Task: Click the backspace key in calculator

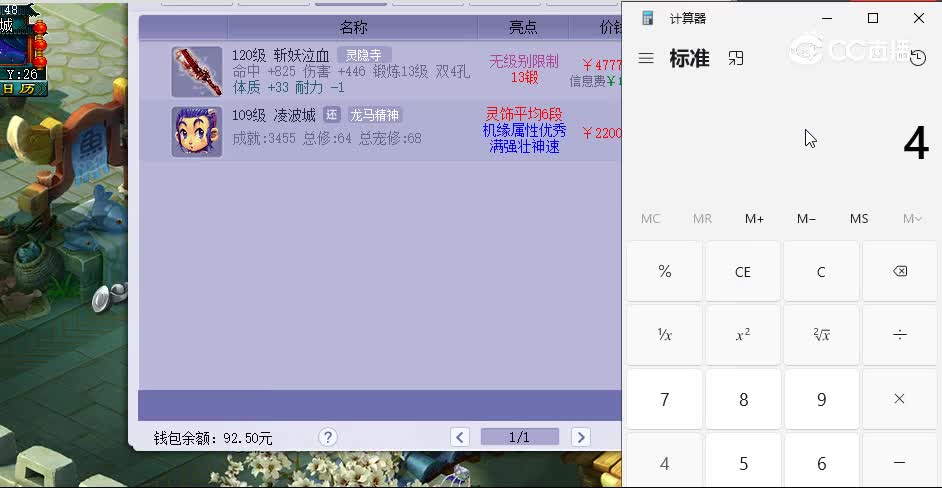Action: 899,272
